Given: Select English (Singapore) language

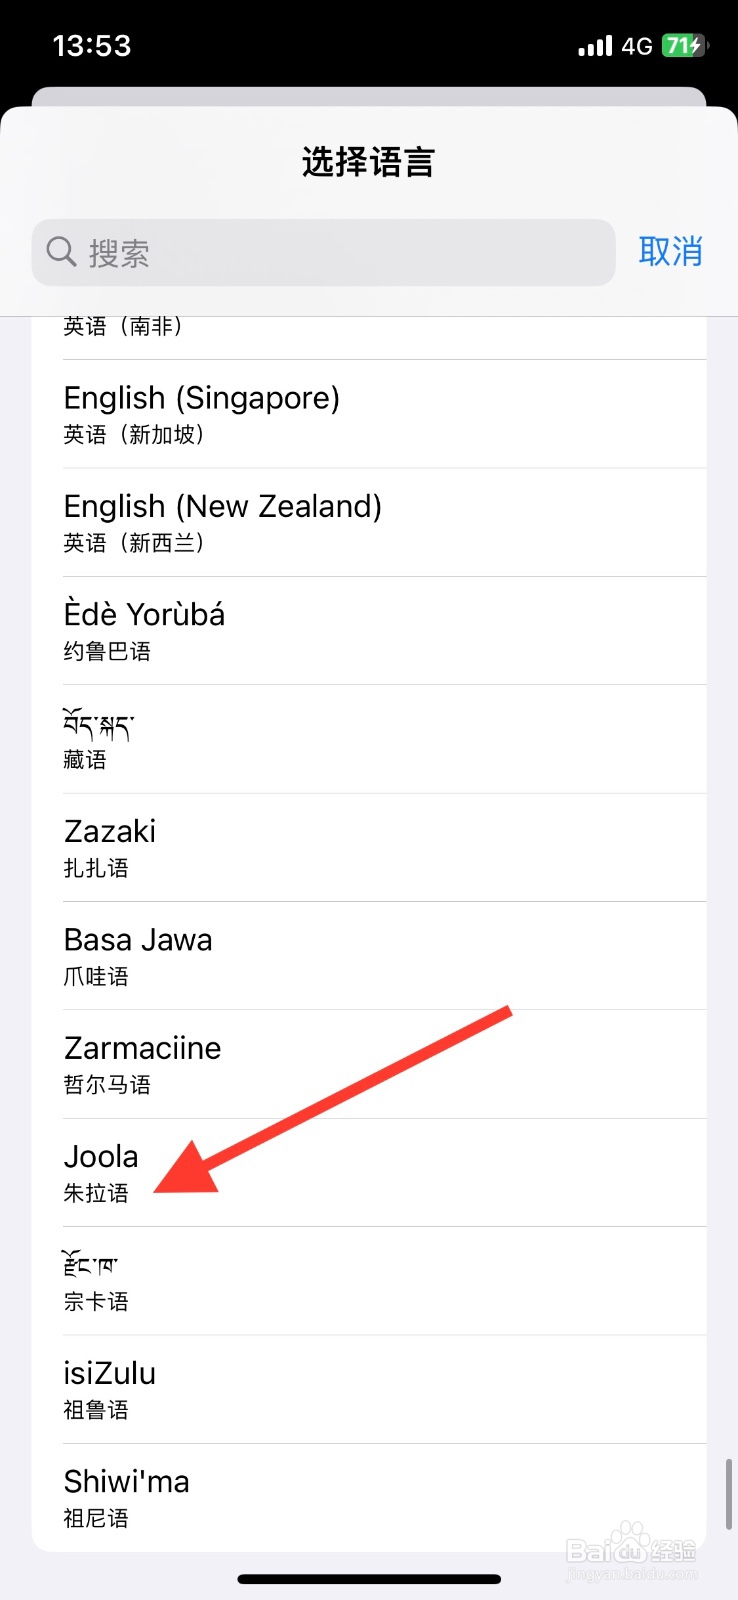Looking at the screenshot, I should [368, 414].
